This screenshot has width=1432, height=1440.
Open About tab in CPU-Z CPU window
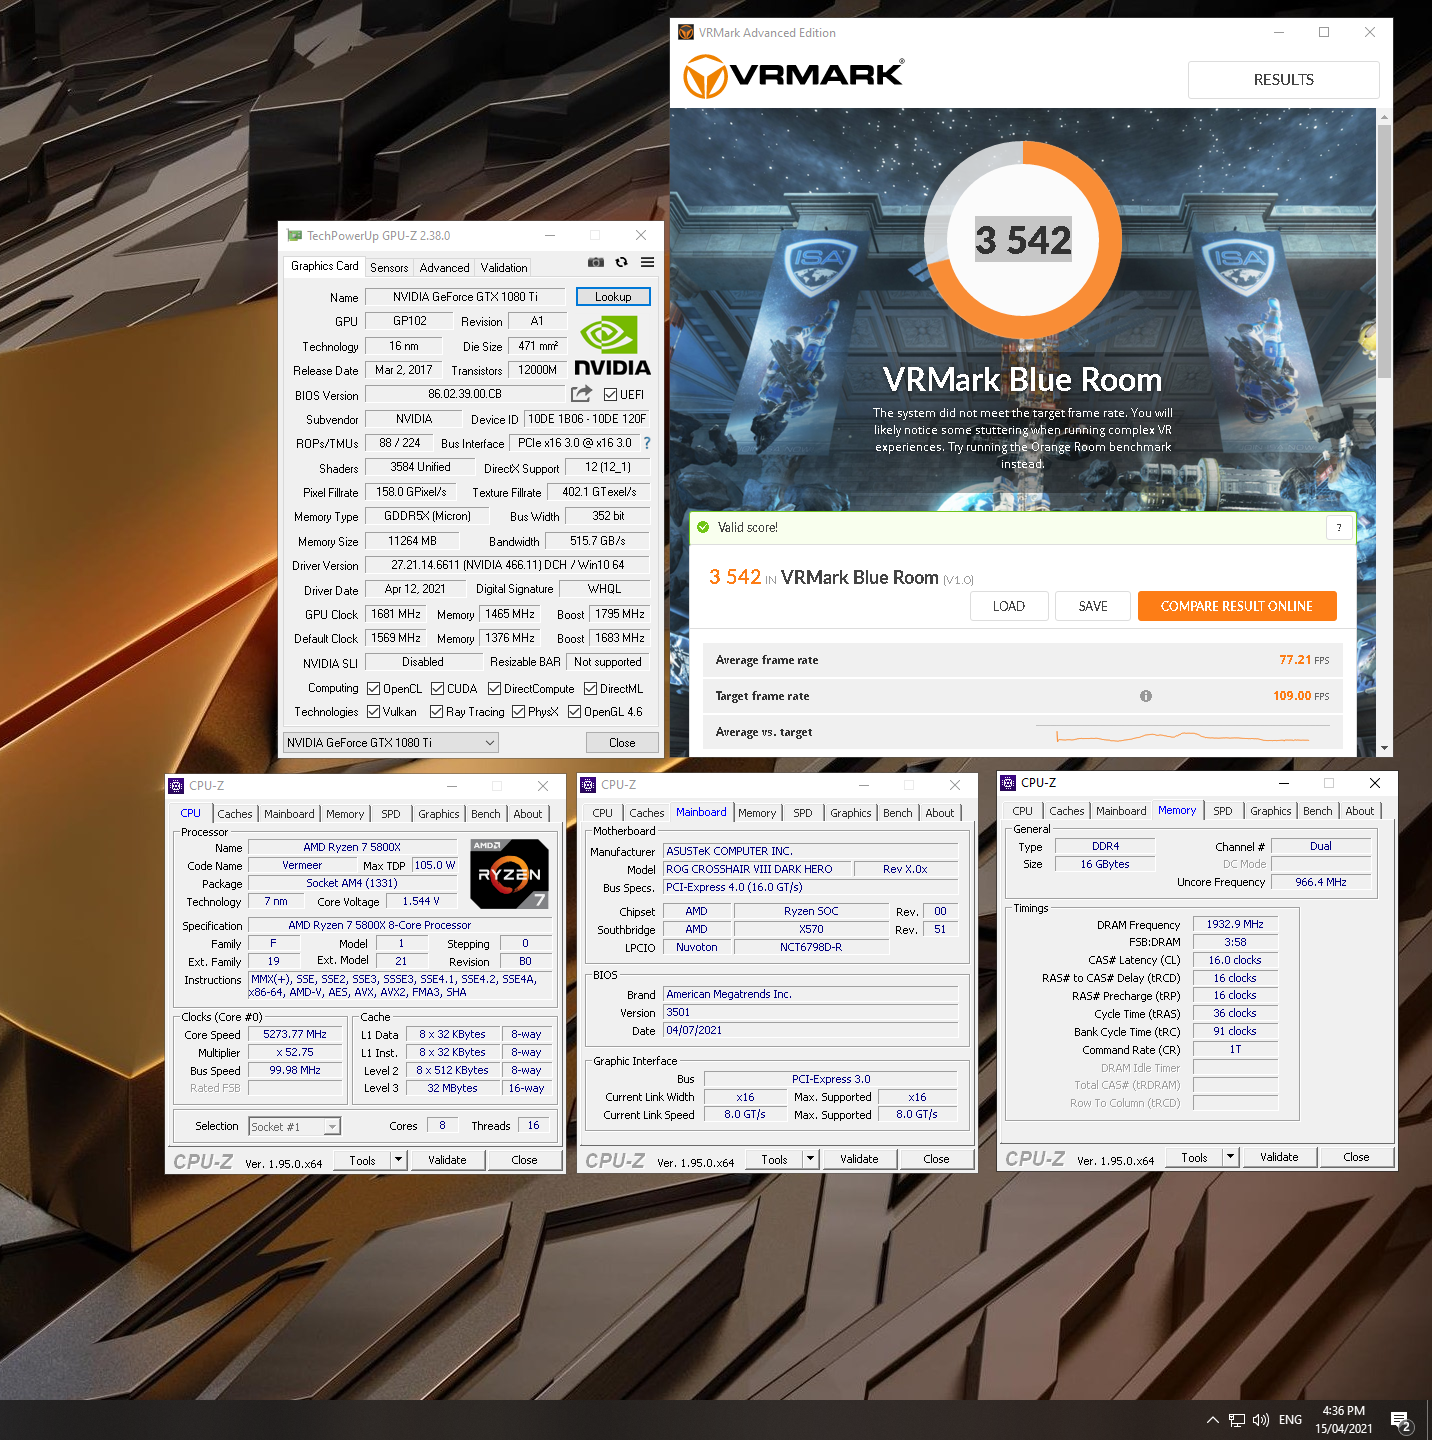pyautogui.click(x=528, y=814)
